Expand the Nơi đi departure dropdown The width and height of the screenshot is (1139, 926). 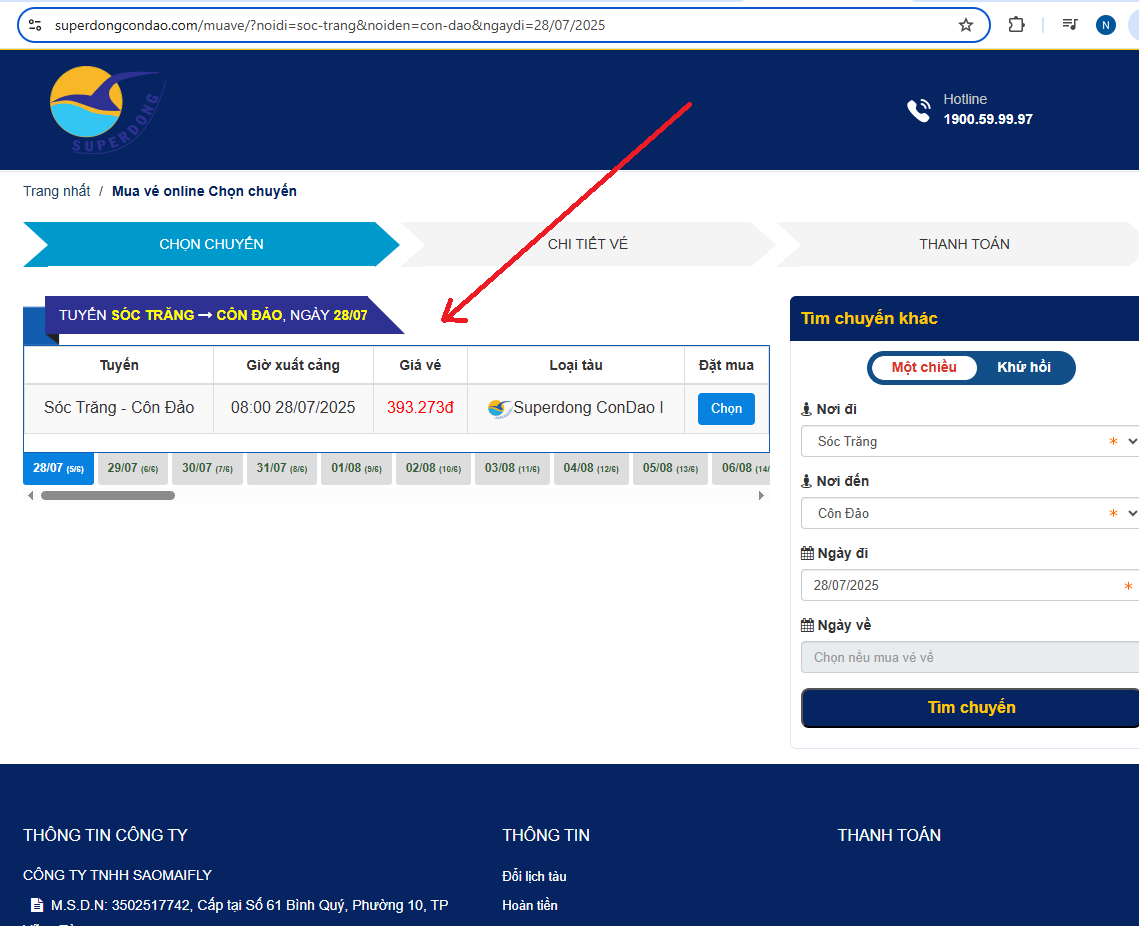tap(970, 441)
